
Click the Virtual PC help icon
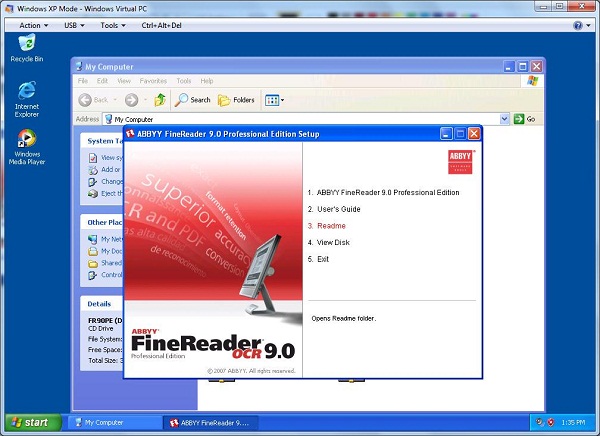[578, 26]
